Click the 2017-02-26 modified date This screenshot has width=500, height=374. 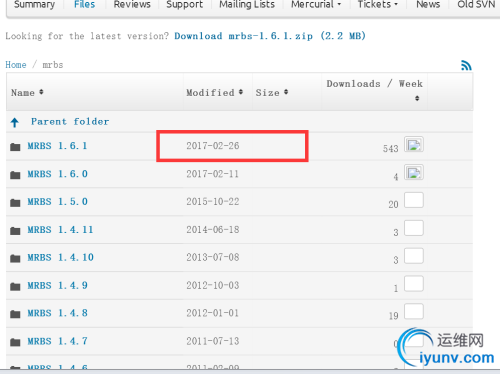[x=213, y=146]
